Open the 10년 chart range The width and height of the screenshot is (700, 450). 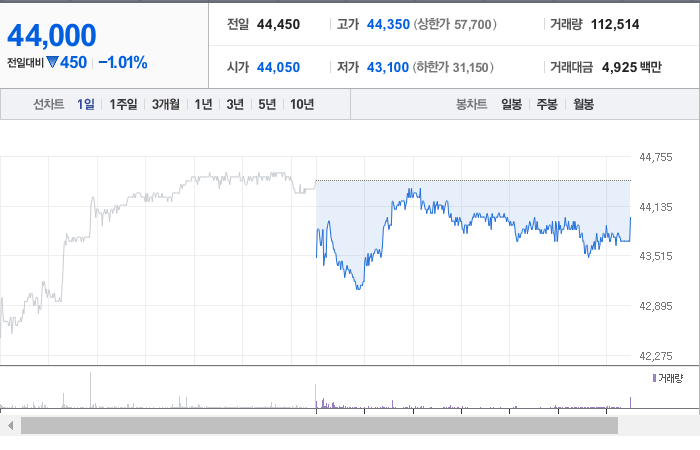302,104
